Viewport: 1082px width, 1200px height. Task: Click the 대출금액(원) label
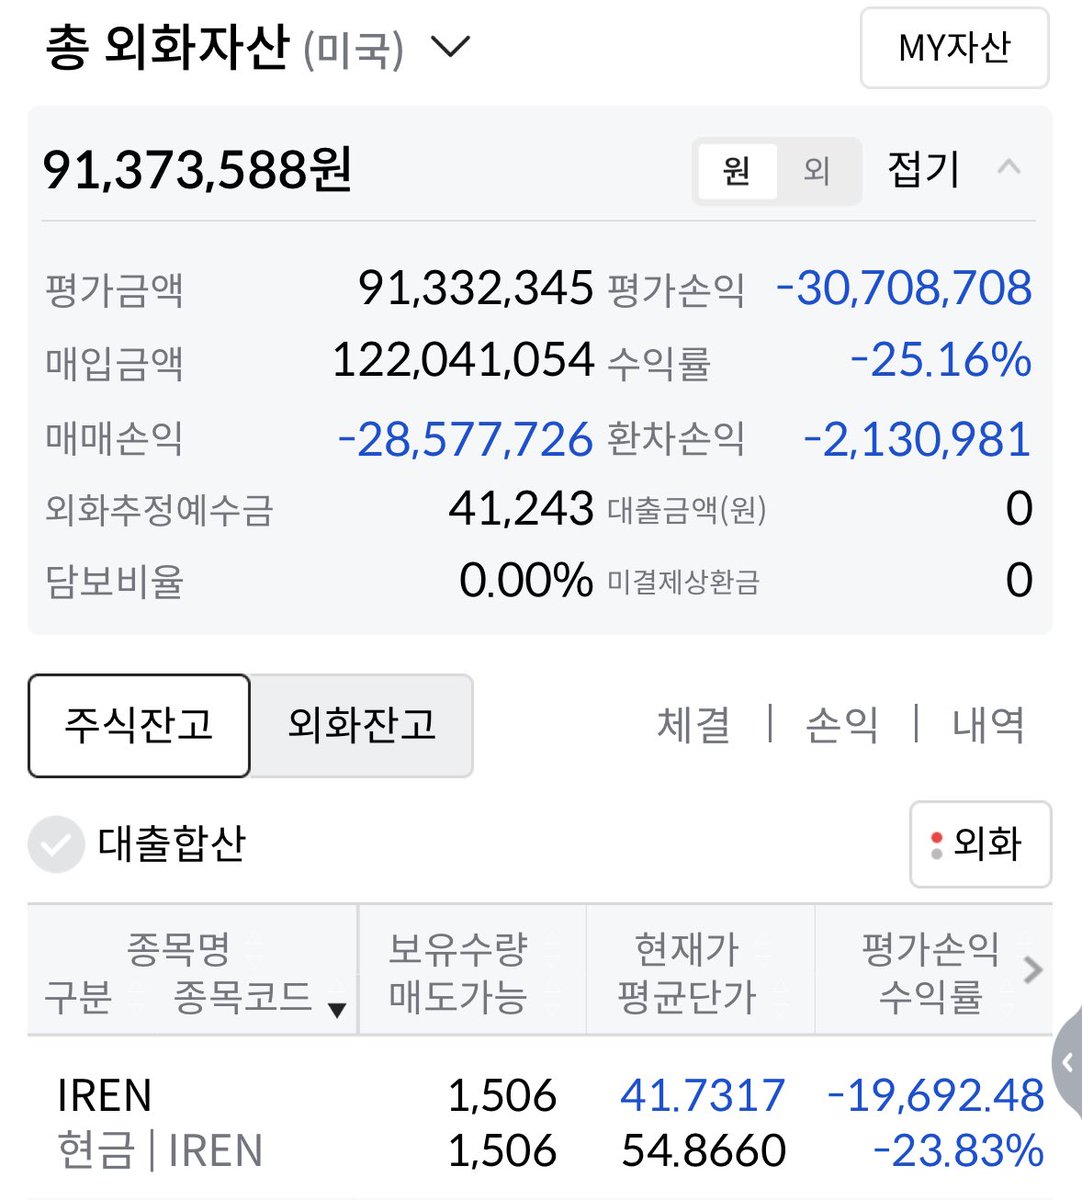coord(687,511)
